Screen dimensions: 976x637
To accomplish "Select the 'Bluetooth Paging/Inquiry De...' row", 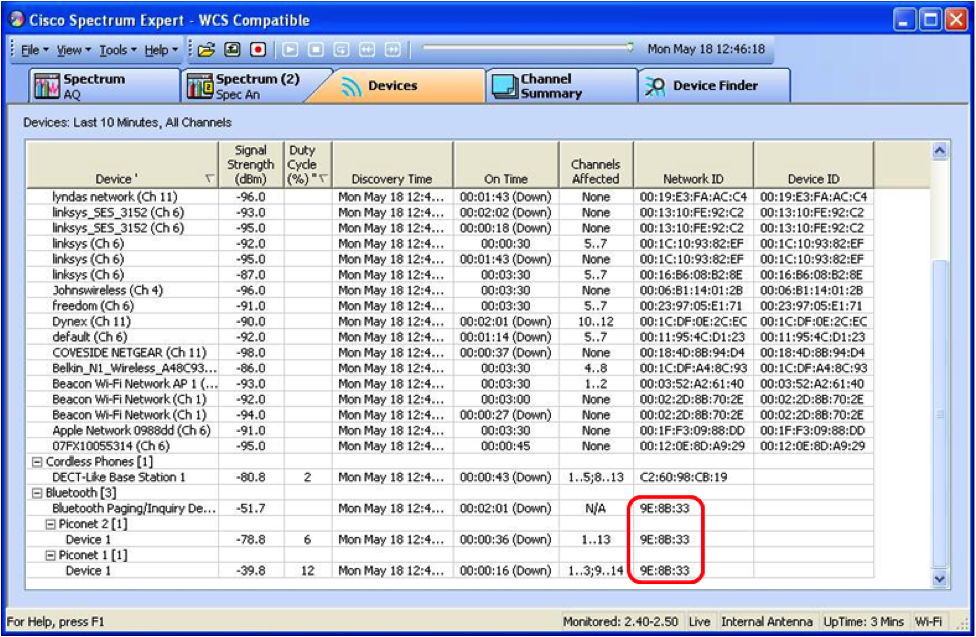I will pos(449,508).
